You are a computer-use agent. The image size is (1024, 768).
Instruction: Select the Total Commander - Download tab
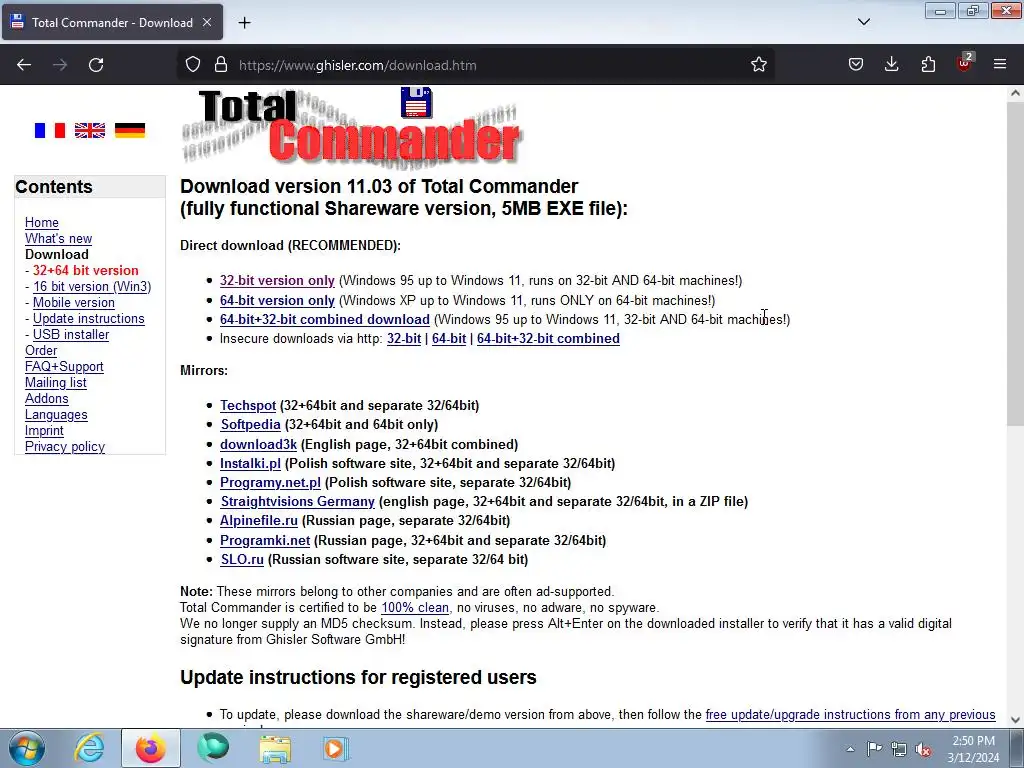coord(112,22)
